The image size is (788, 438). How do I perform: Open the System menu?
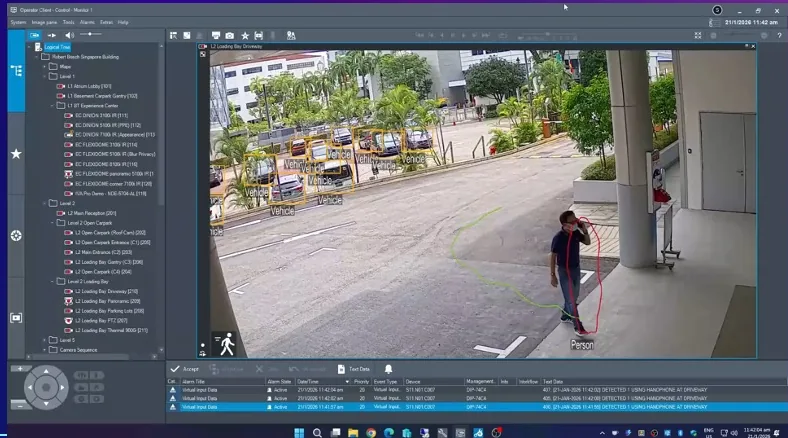18,22
